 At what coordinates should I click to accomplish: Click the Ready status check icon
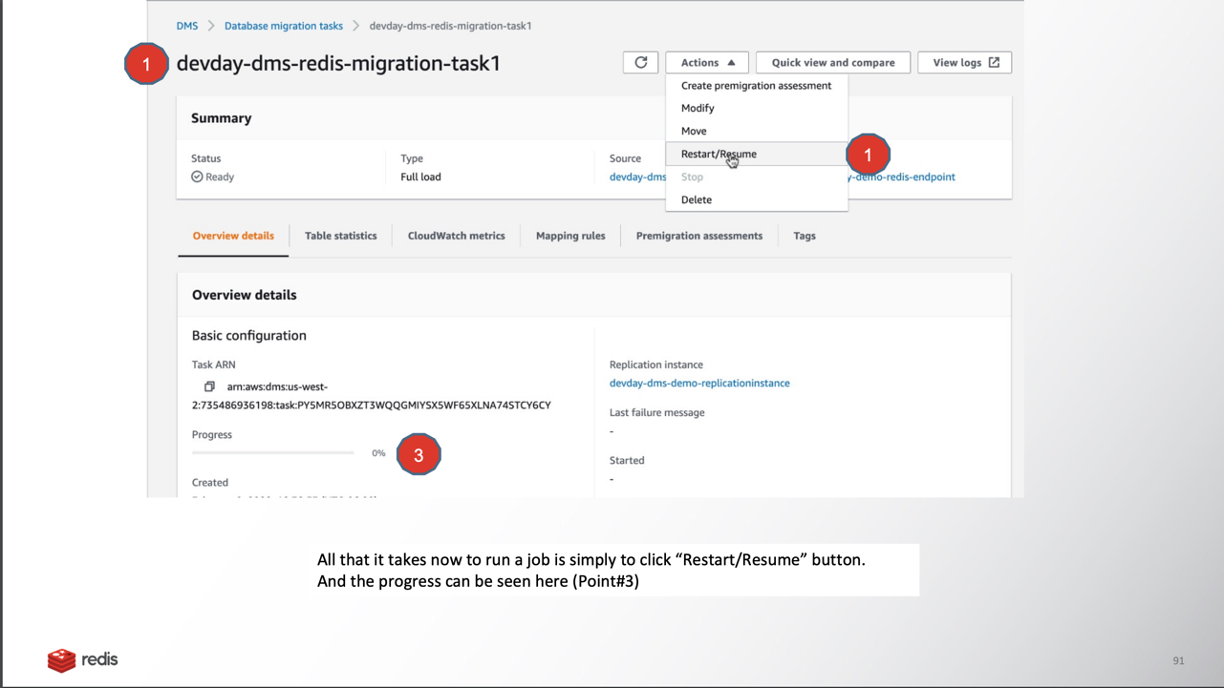coord(197,177)
